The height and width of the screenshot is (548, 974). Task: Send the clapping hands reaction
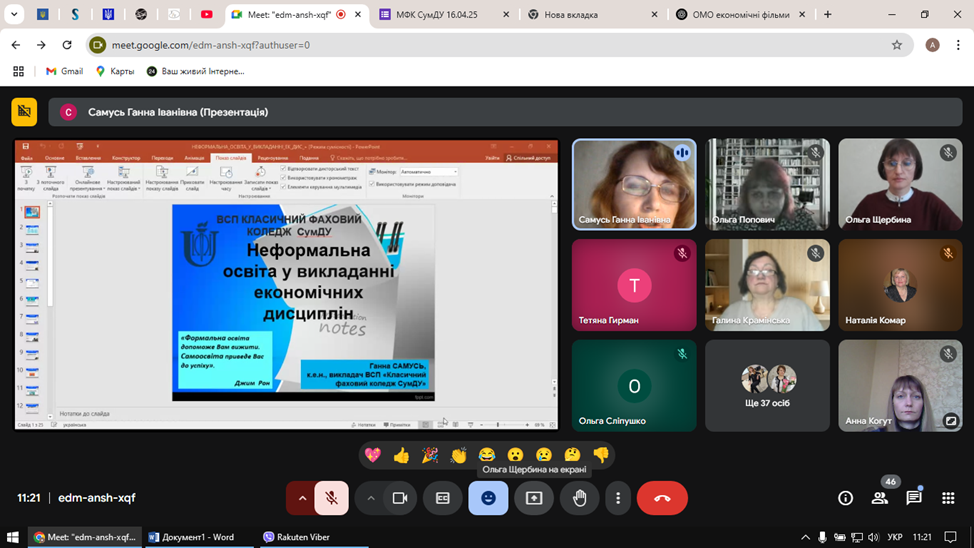click(458, 456)
